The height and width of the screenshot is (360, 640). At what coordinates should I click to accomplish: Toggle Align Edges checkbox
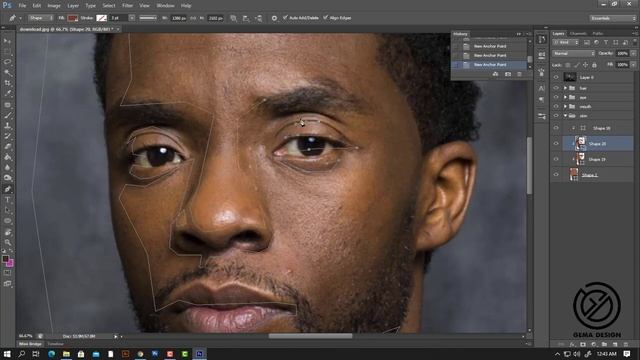coord(325,18)
